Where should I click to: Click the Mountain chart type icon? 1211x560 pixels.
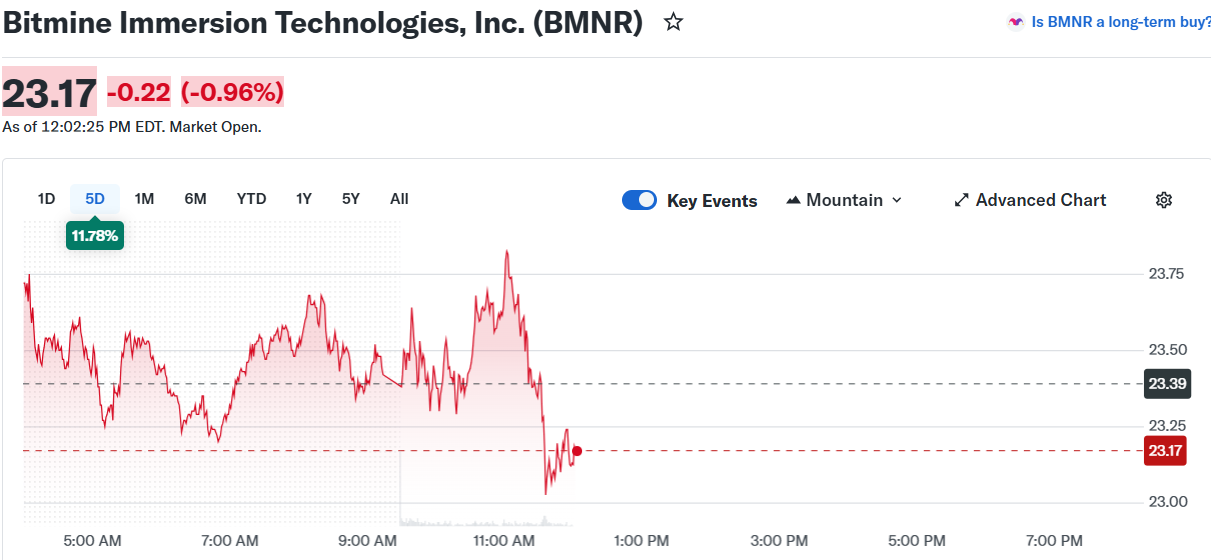[x=794, y=200]
